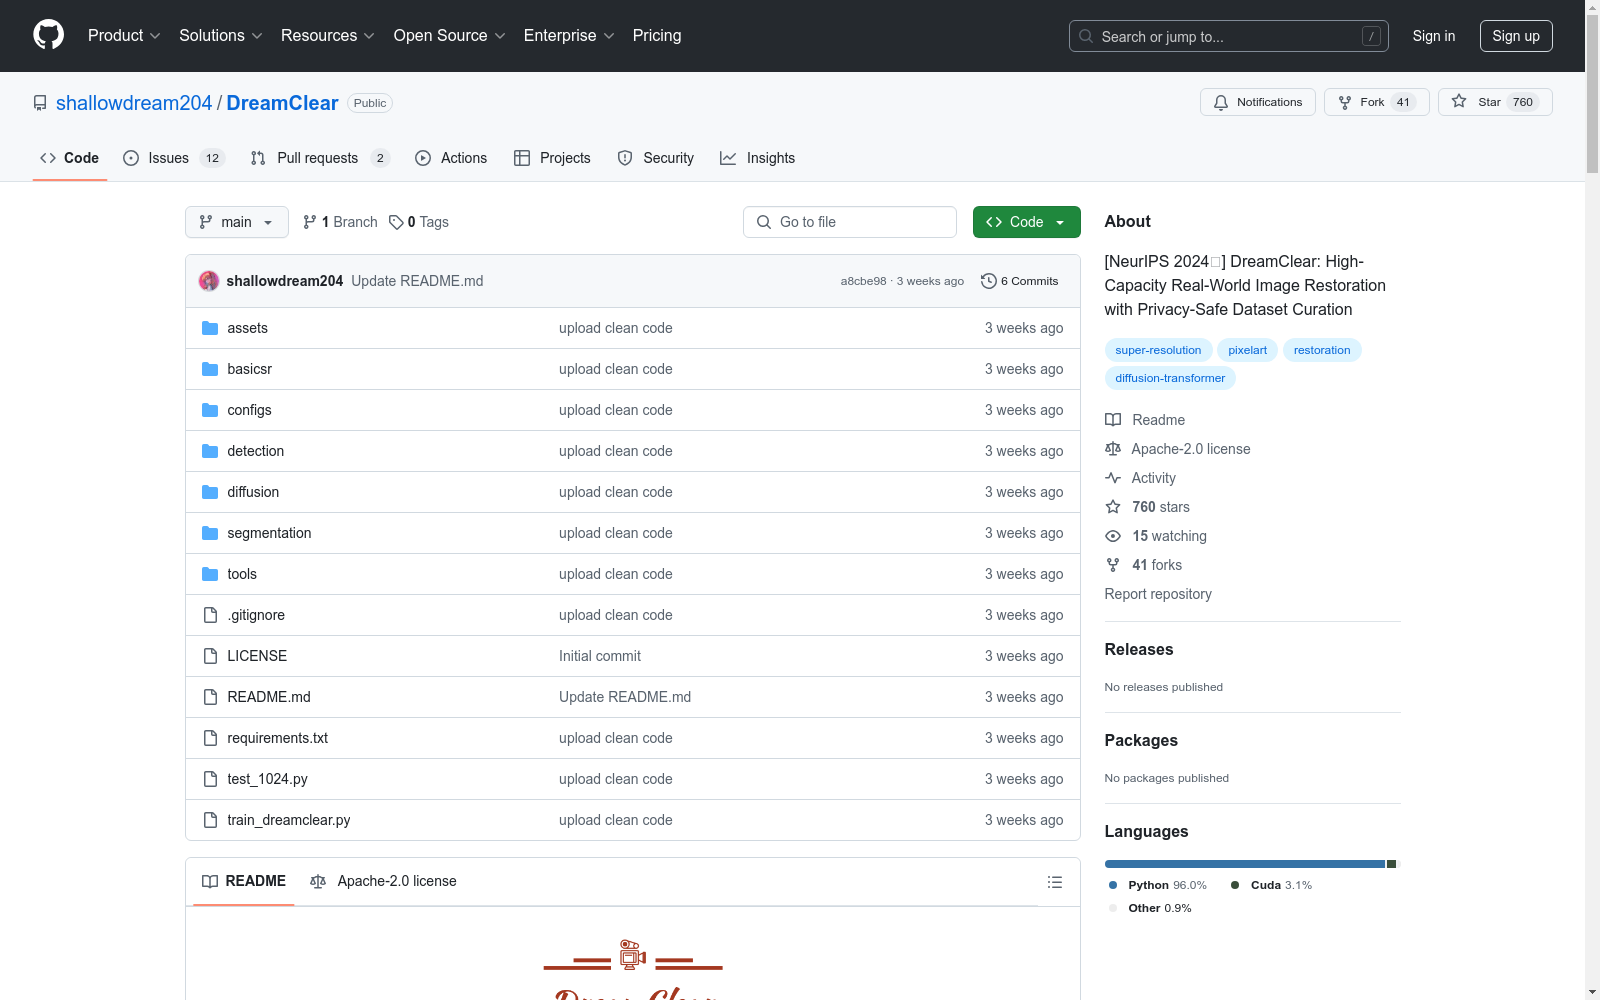View the Insights tab
1600x1000 pixels.
(x=758, y=158)
